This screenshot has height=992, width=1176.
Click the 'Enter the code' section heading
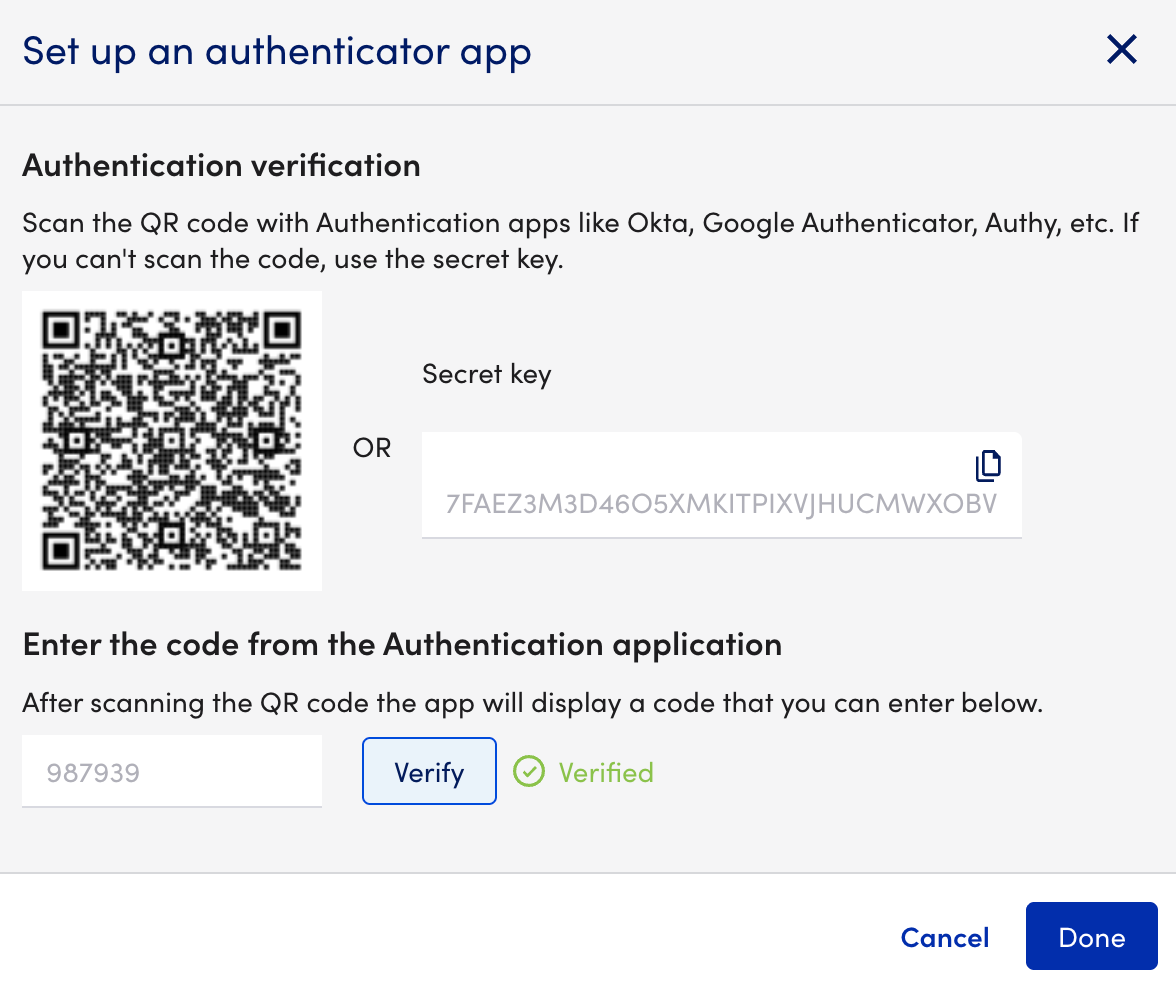coord(402,643)
